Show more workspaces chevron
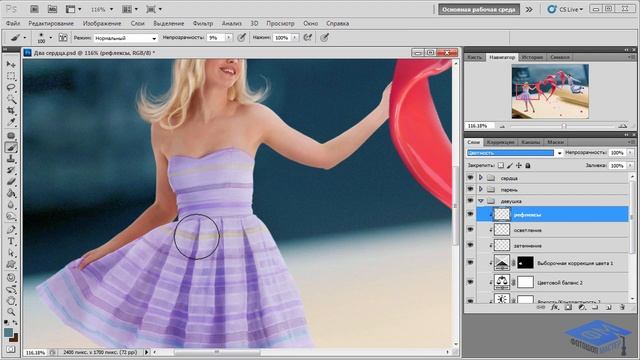 (529, 9)
